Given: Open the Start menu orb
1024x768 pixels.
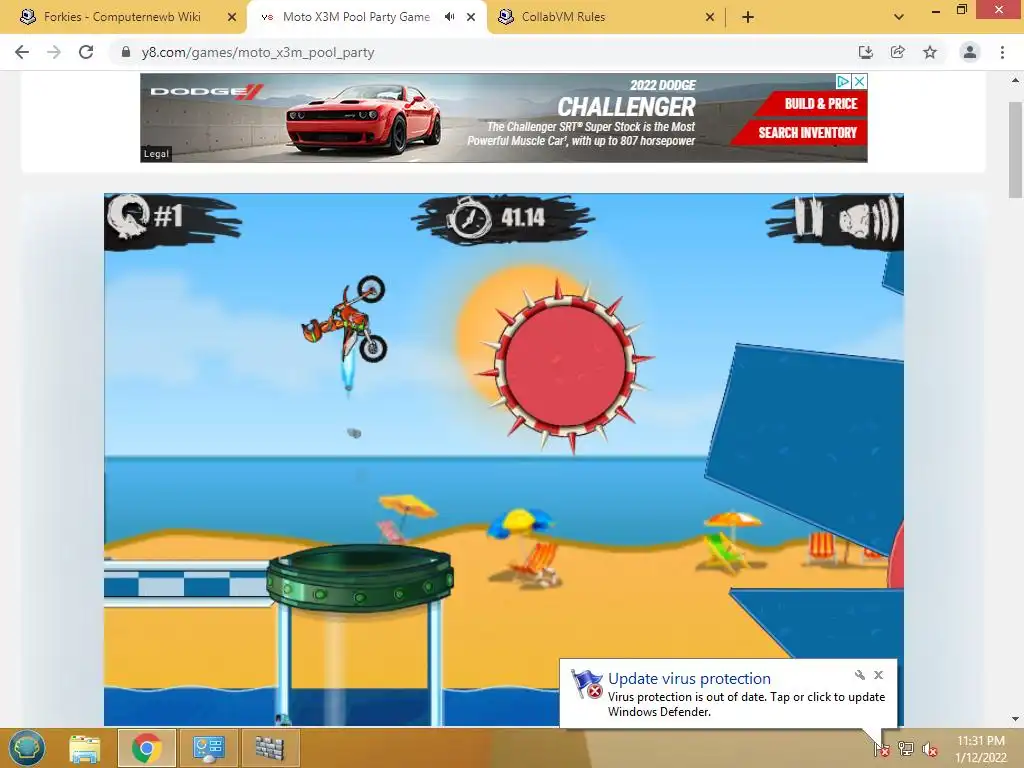Looking at the screenshot, I should click(27, 748).
